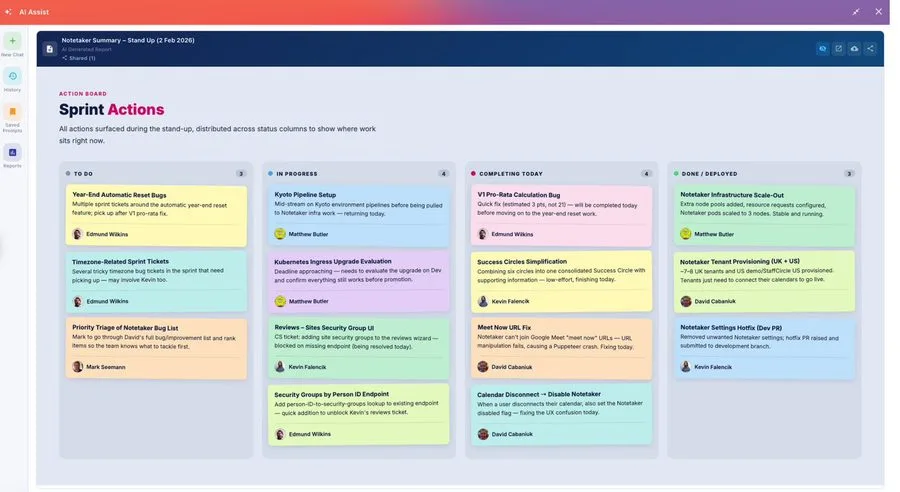The width and height of the screenshot is (900, 492).
Task: Click Kevin Falencik avatar on Reviews – Sites card
Action: pos(280,366)
